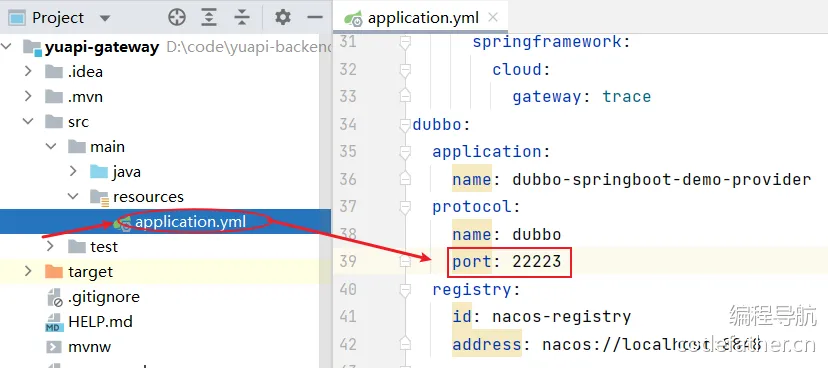Hide the Project panel with the minus icon
The width and height of the screenshot is (828, 368).
coord(315,18)
